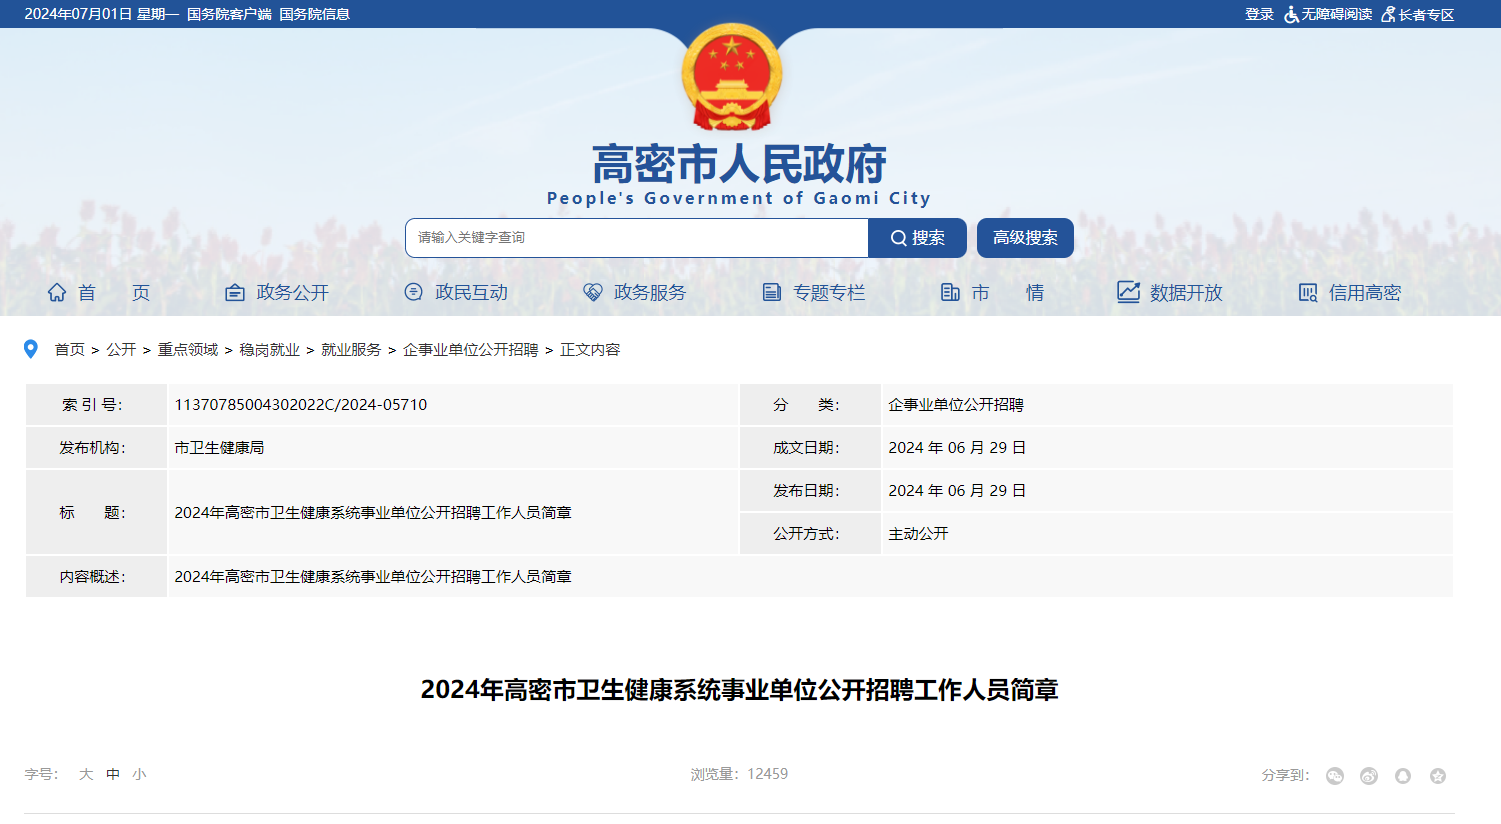Open 长者专区 senior zone link
This screenshot has height=824, width=1501.
point(1426,14)
